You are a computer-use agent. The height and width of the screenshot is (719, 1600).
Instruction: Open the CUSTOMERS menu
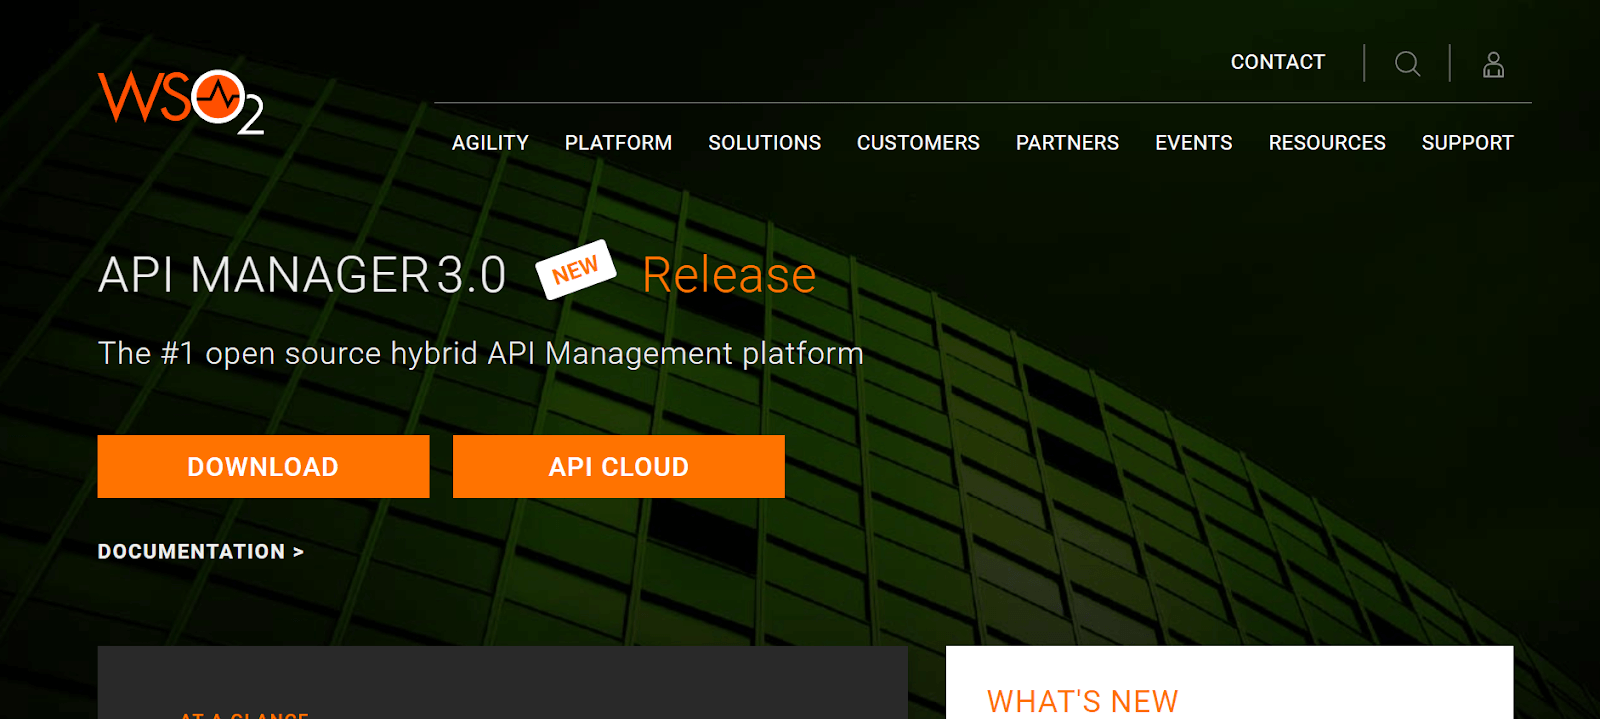tap(918, 143)
